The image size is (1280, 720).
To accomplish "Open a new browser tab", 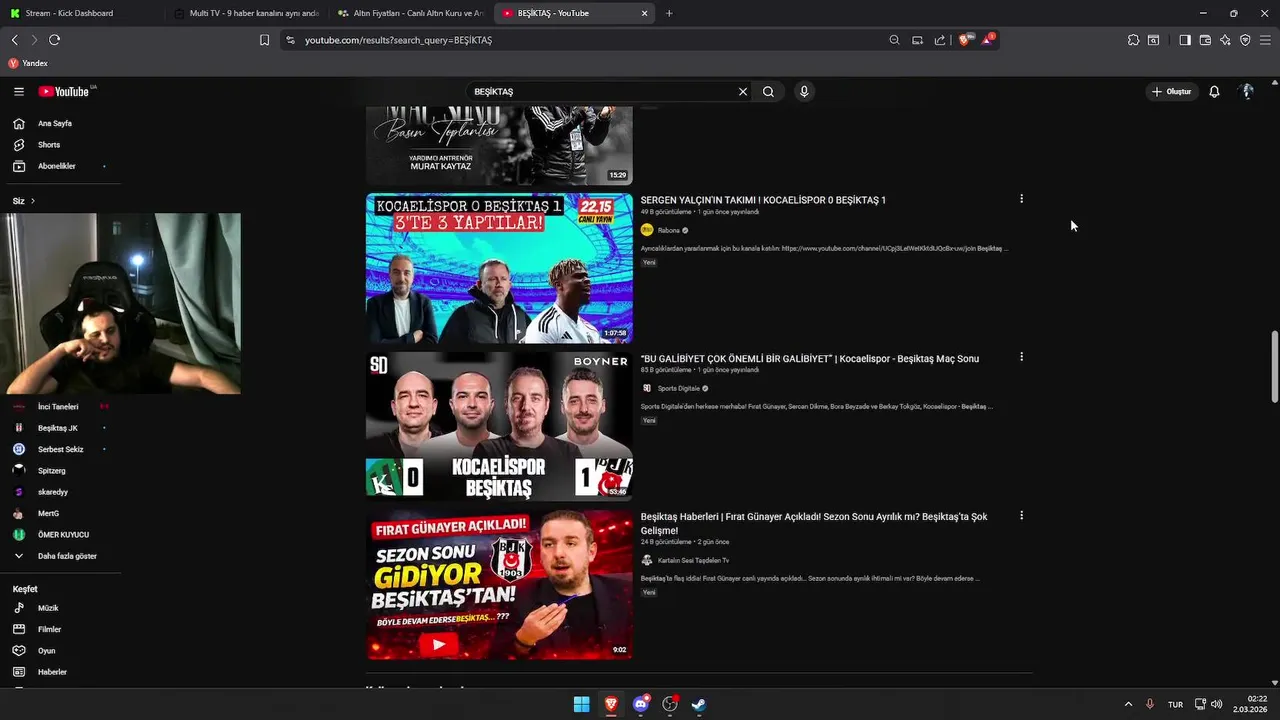I will point(669,13).
